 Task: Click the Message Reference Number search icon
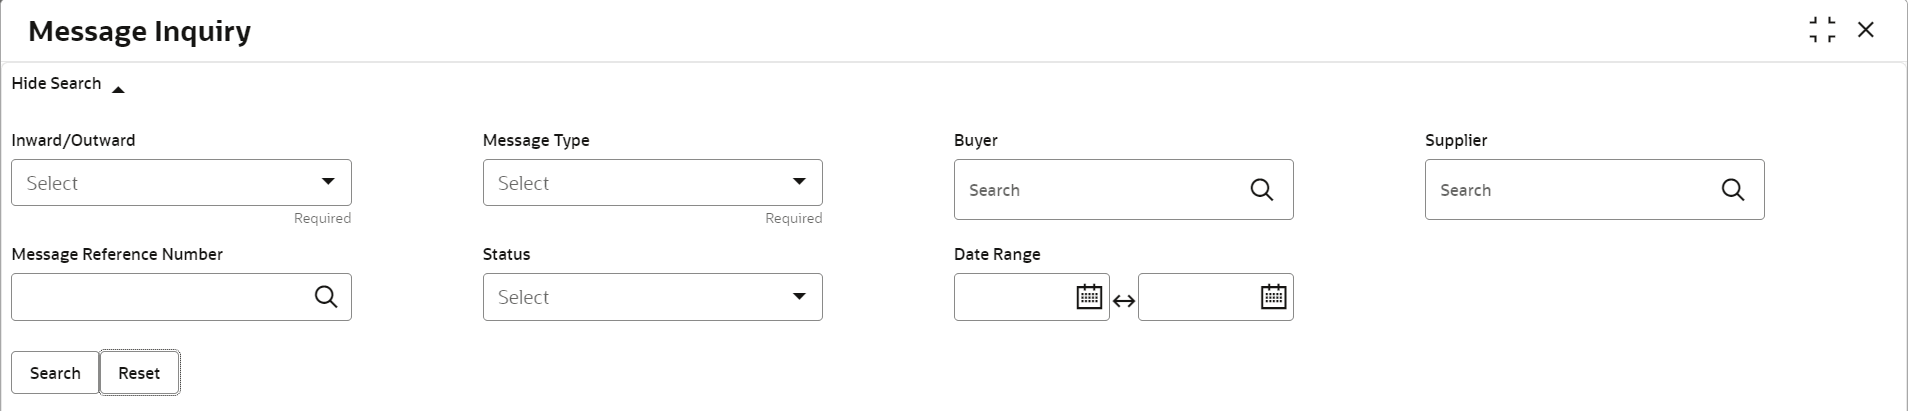click(326, 297)
